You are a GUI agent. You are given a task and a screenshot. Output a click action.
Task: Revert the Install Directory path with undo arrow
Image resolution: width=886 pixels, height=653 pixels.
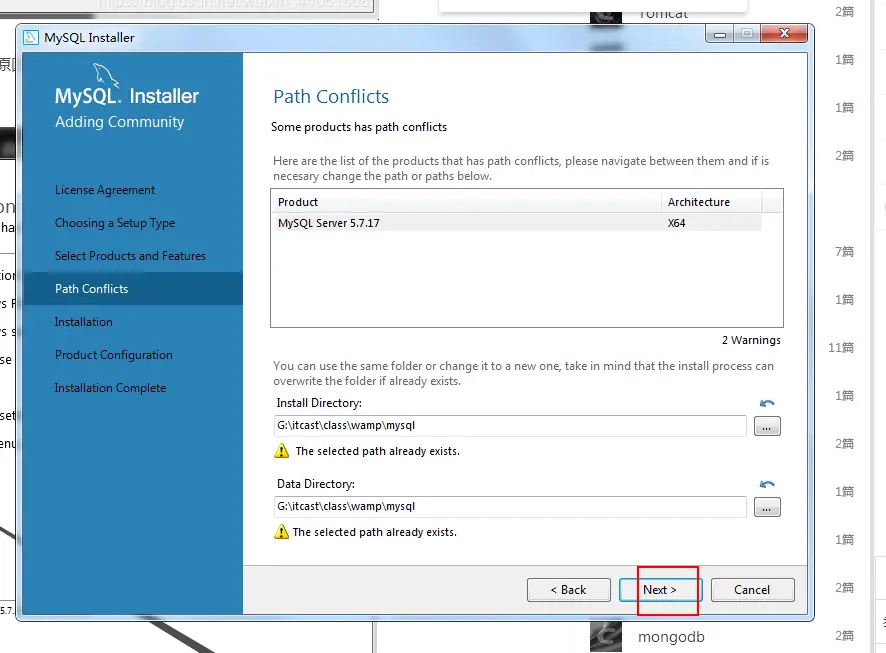767,403
